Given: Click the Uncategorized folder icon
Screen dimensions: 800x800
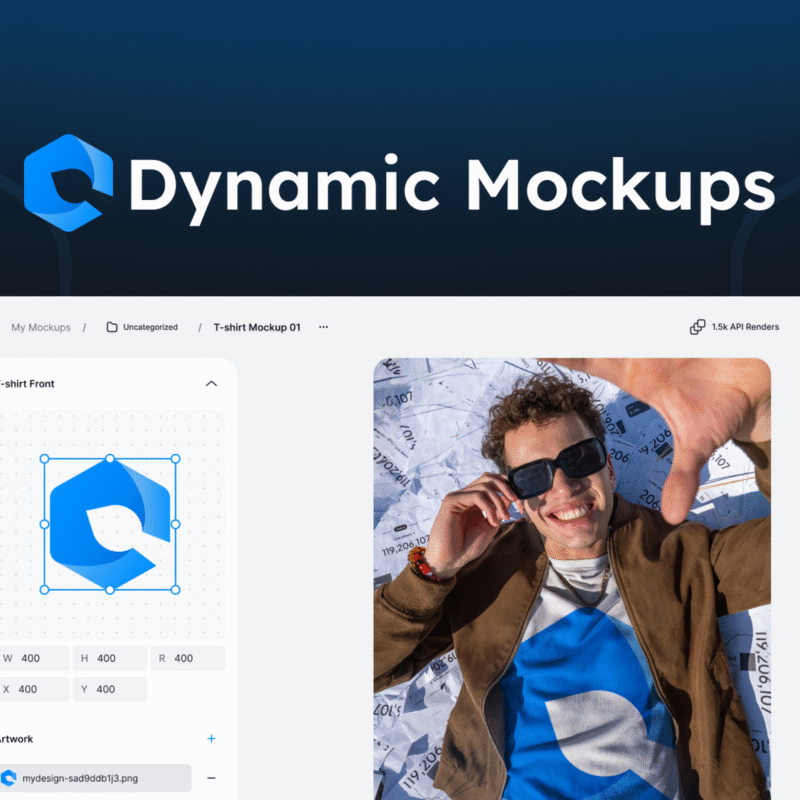Looking at the screenshot, I should 112,327.
